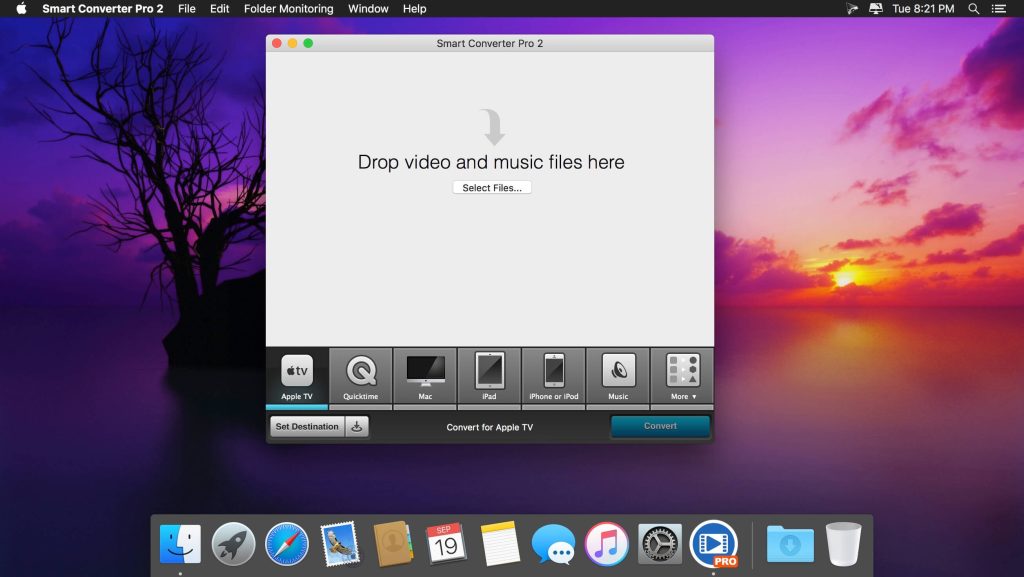1024x577 pixels.
Task: Click the Convert button
Action: [x=660, y=427]
